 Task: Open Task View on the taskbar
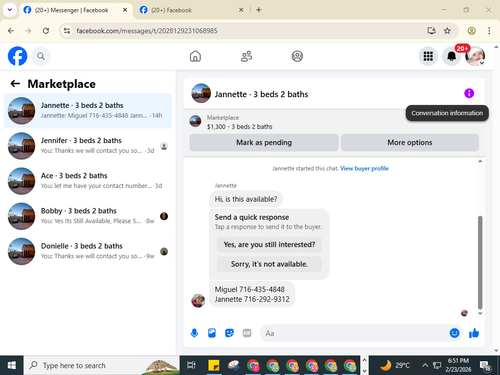point(191,365)
